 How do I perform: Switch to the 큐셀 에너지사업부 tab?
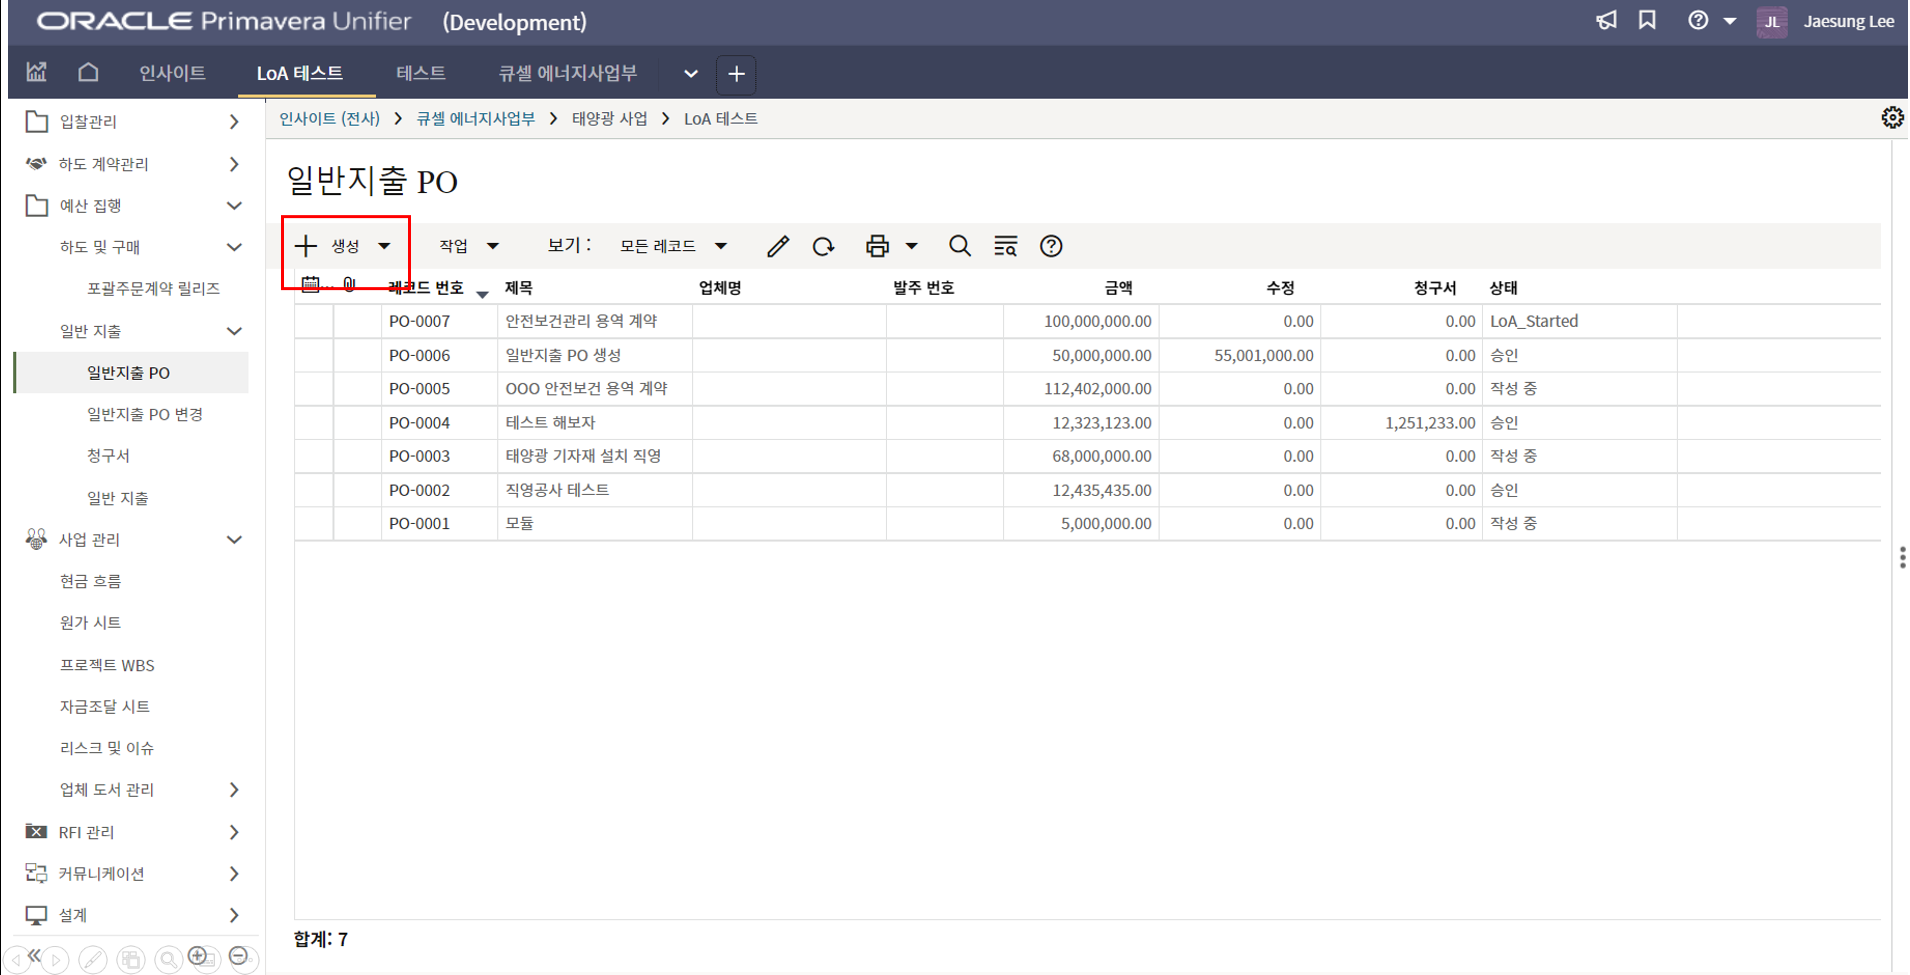click(567, 73)
